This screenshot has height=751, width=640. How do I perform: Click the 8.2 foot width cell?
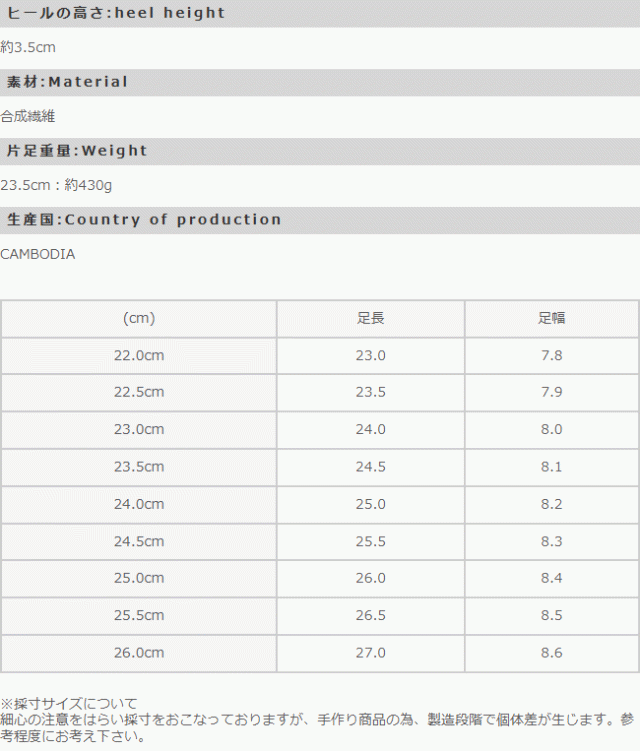tap(551, 504)
